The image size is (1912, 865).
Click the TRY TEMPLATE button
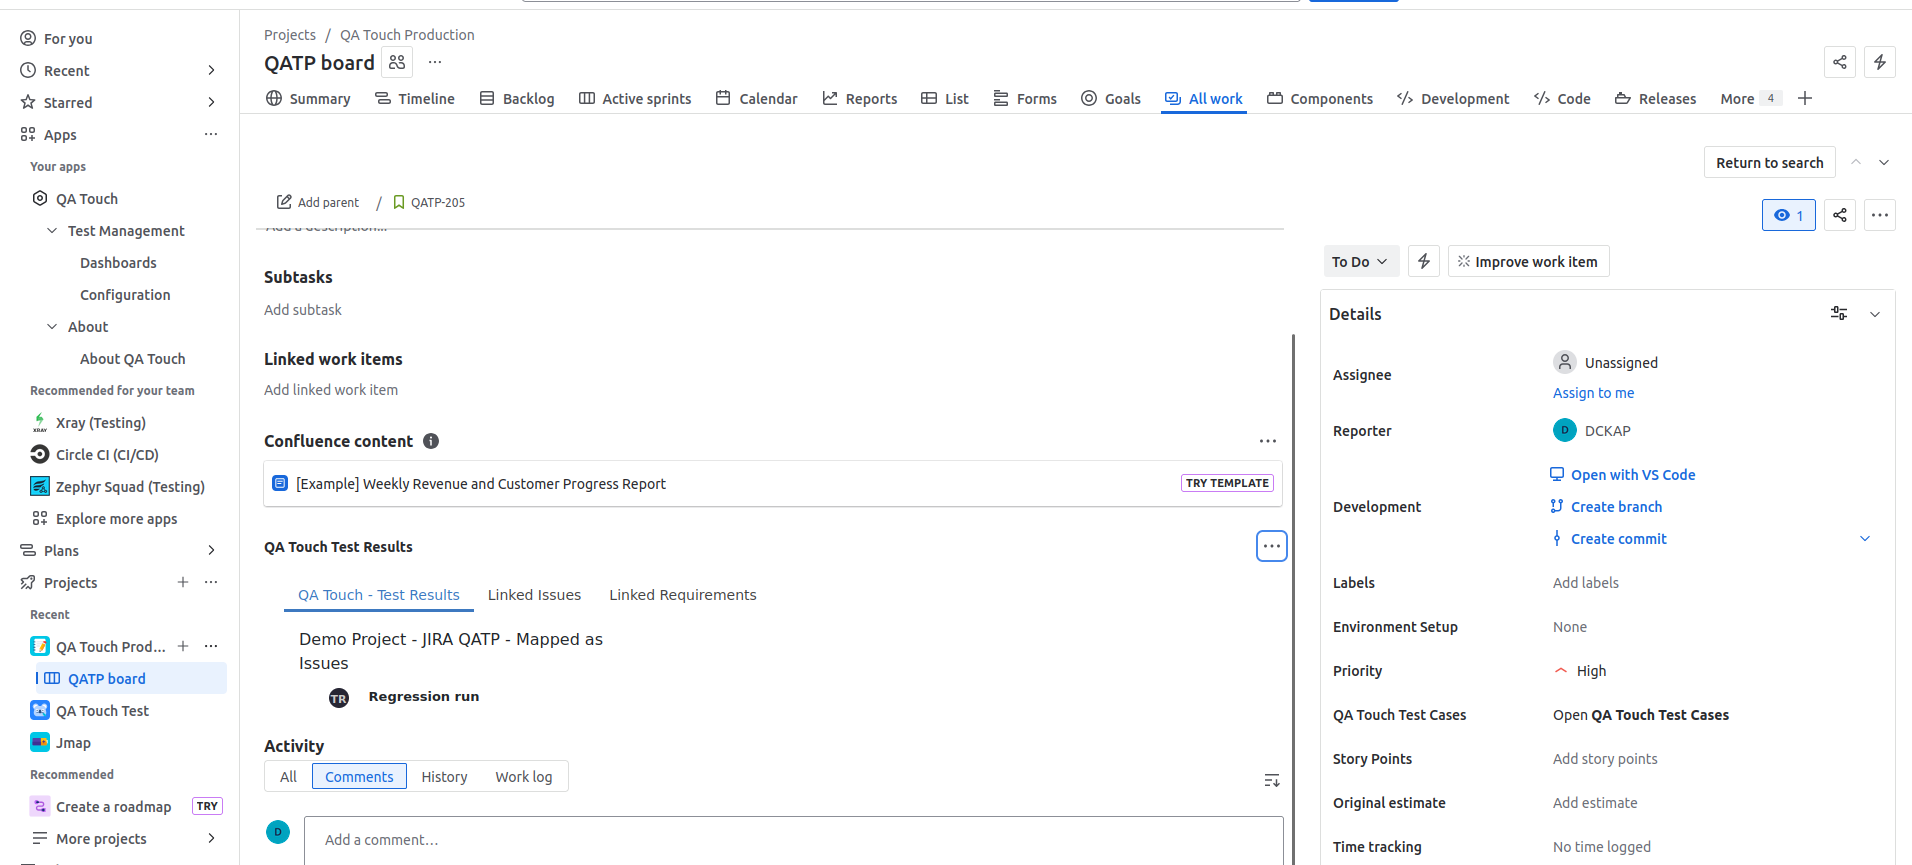click(x=1227, y=483)
